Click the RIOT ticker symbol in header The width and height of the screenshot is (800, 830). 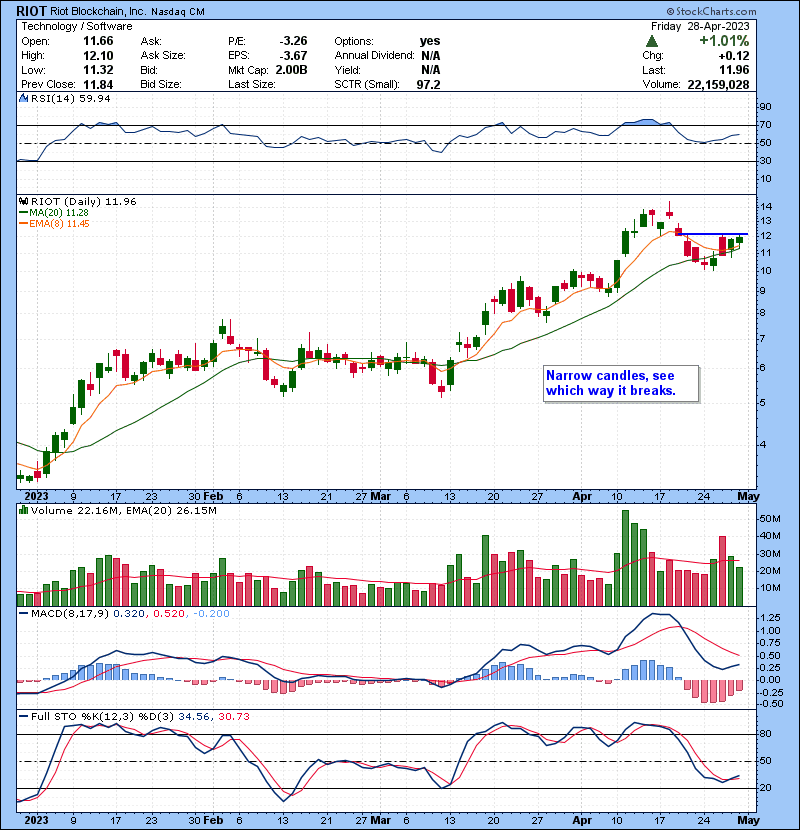pyautogui.click(x=32, y=11)
